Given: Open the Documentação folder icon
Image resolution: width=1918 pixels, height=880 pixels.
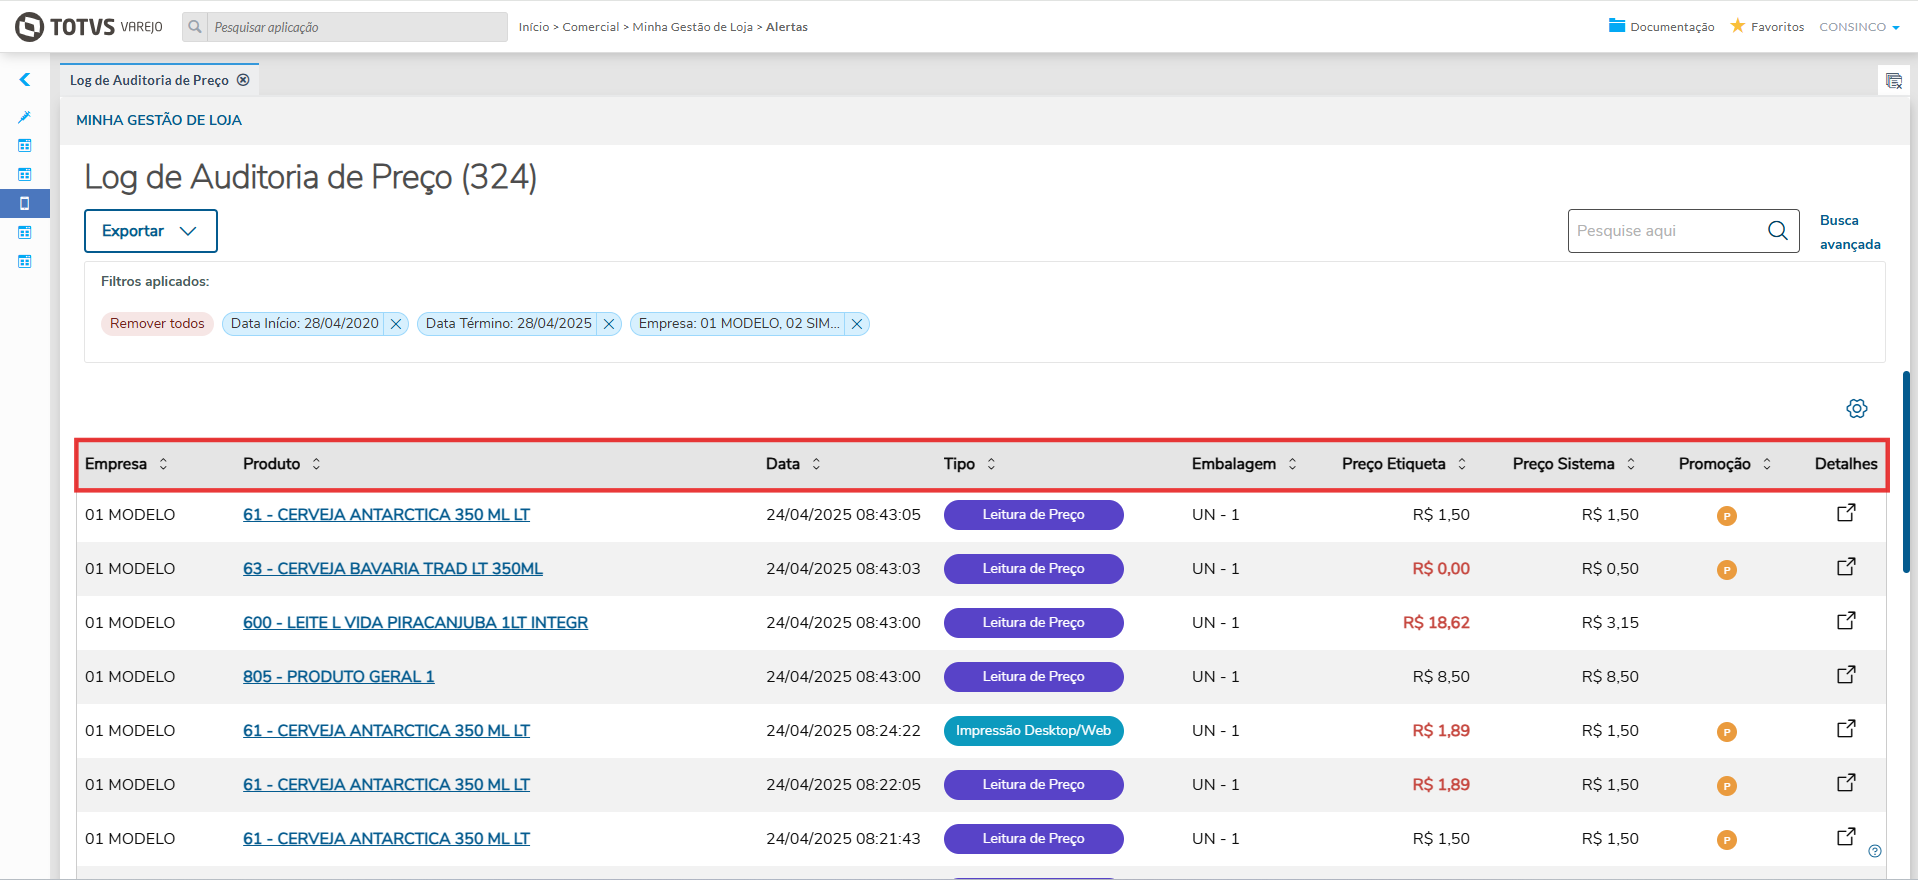Looking at the screenshot, I should coord(1617,26).
